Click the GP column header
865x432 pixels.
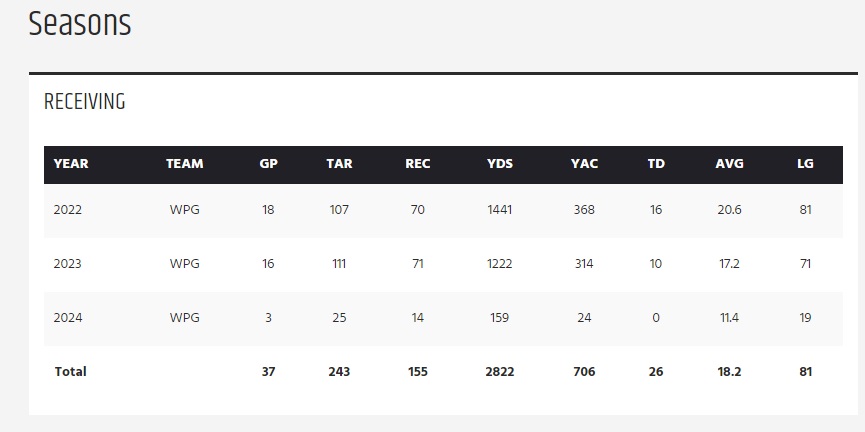pyautogui.click(x=268, y=164)
